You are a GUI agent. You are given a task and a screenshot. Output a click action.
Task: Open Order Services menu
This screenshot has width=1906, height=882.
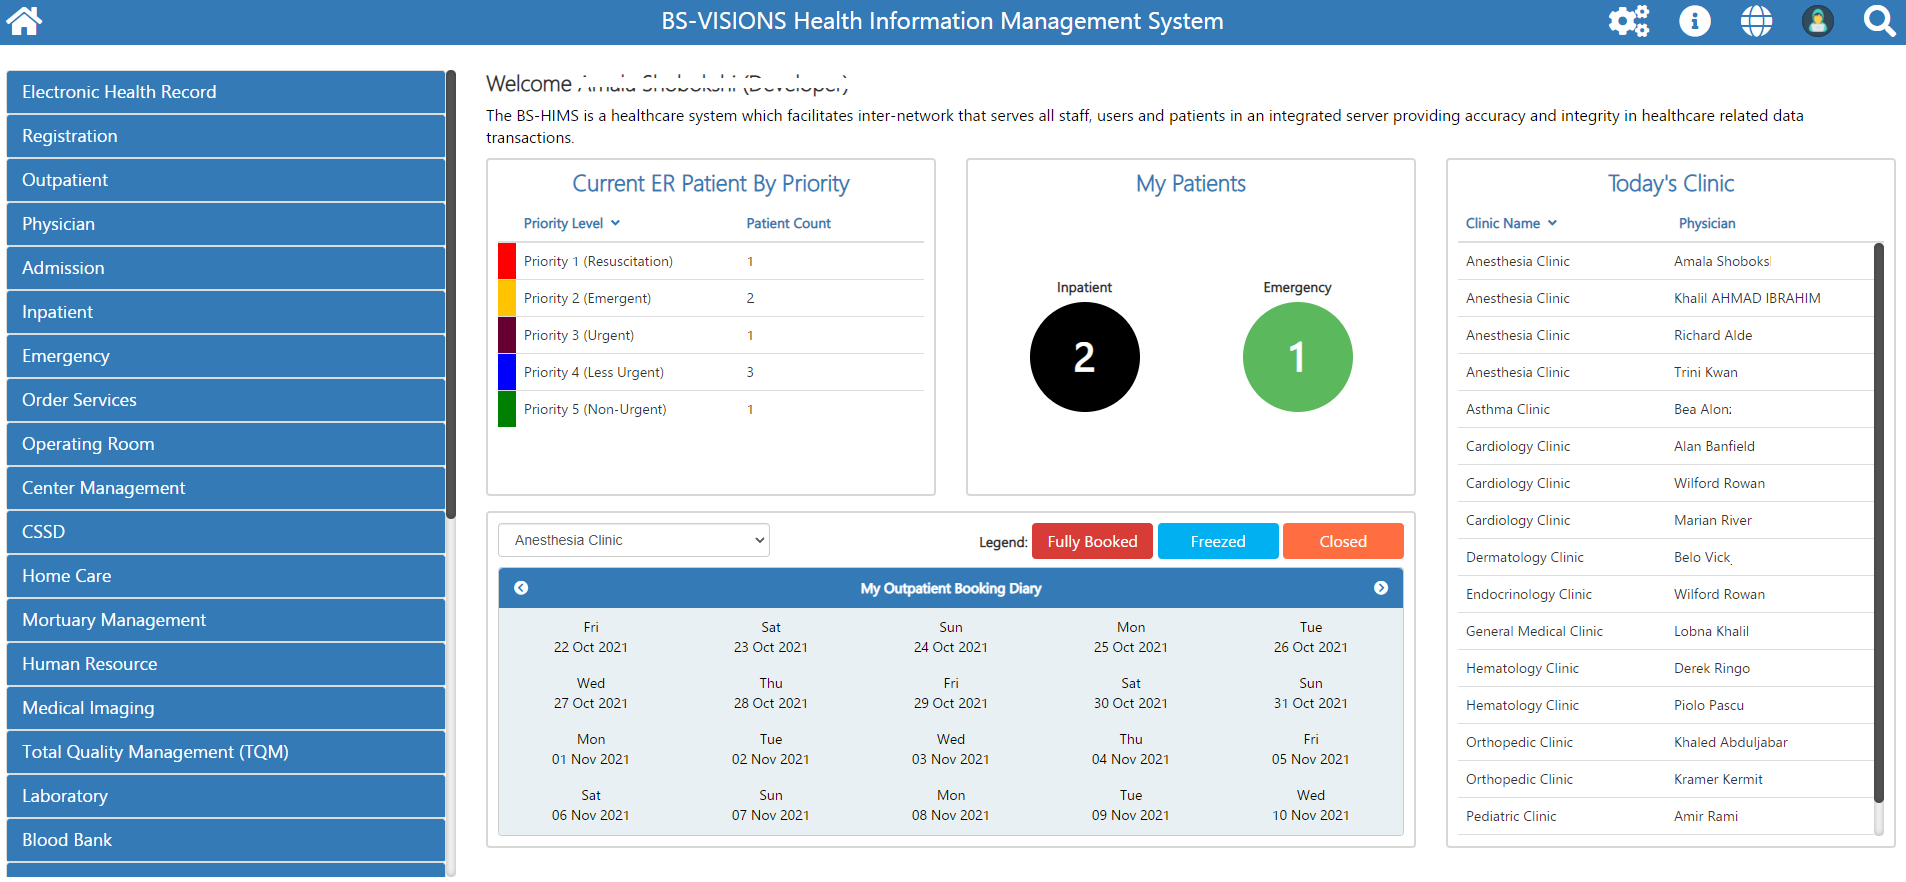(226, 400)
